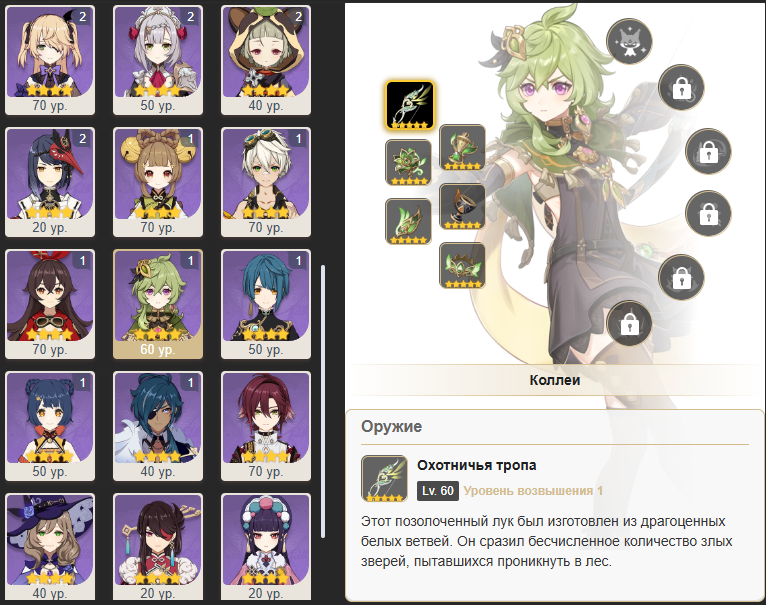
Task: Click the Охотничья тропа weapon thumbnail
Action: point(384,478)
